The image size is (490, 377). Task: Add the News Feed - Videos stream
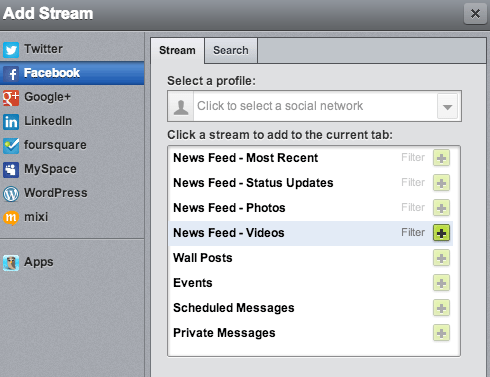click(441, 233)
